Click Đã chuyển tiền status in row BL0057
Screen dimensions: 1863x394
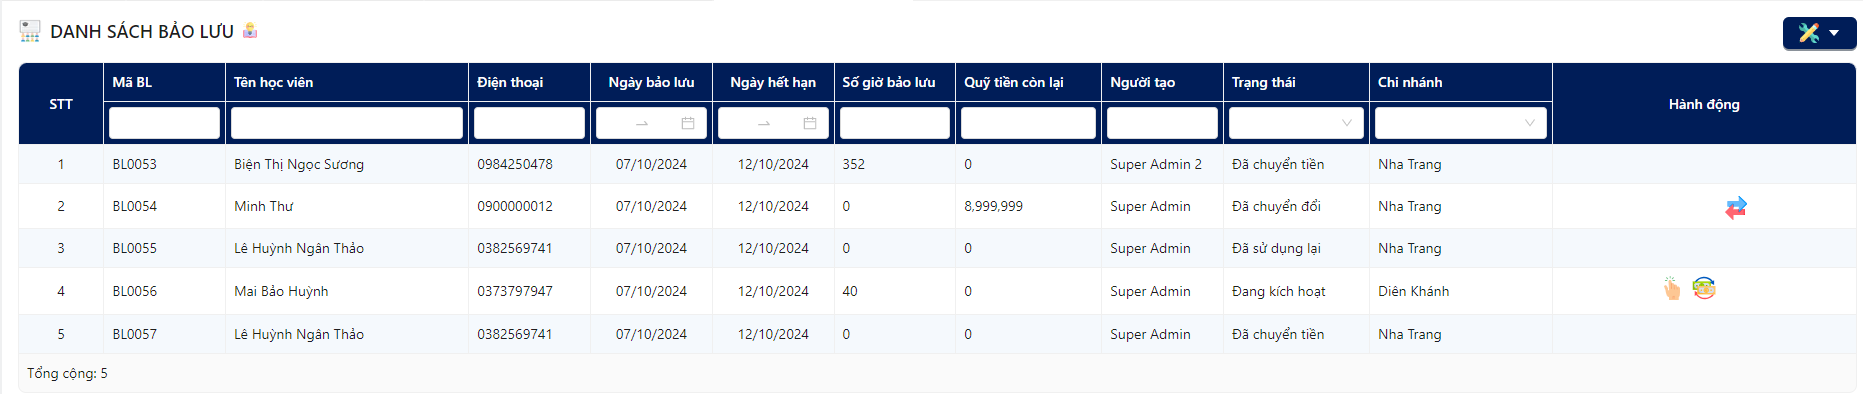click(1278, 334)
